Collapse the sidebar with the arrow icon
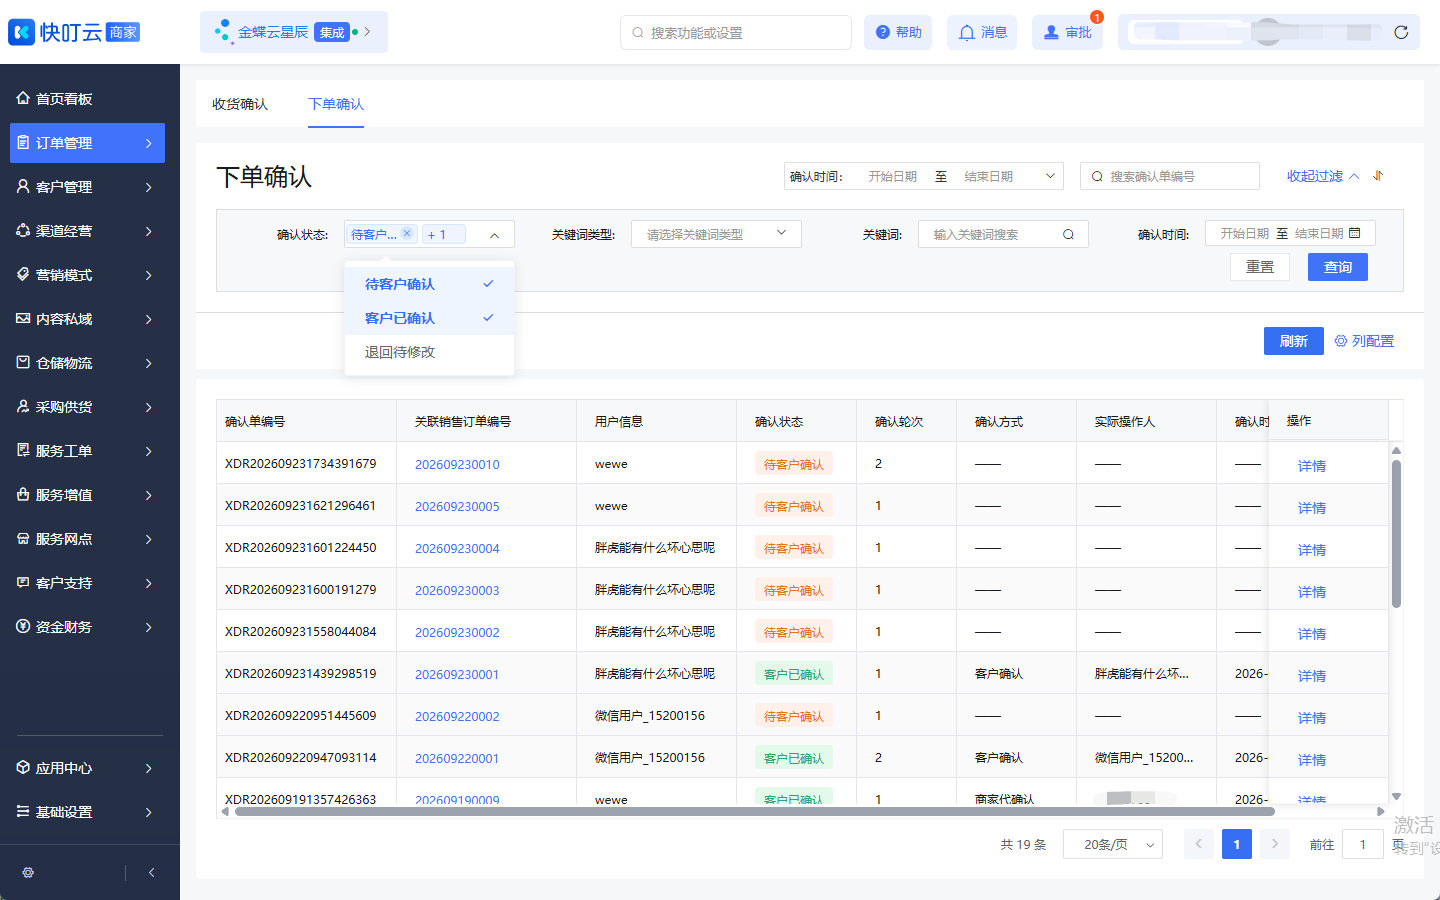Viewport: 1440px width, 900px height. pyautogui.click(x=152, y=872)
